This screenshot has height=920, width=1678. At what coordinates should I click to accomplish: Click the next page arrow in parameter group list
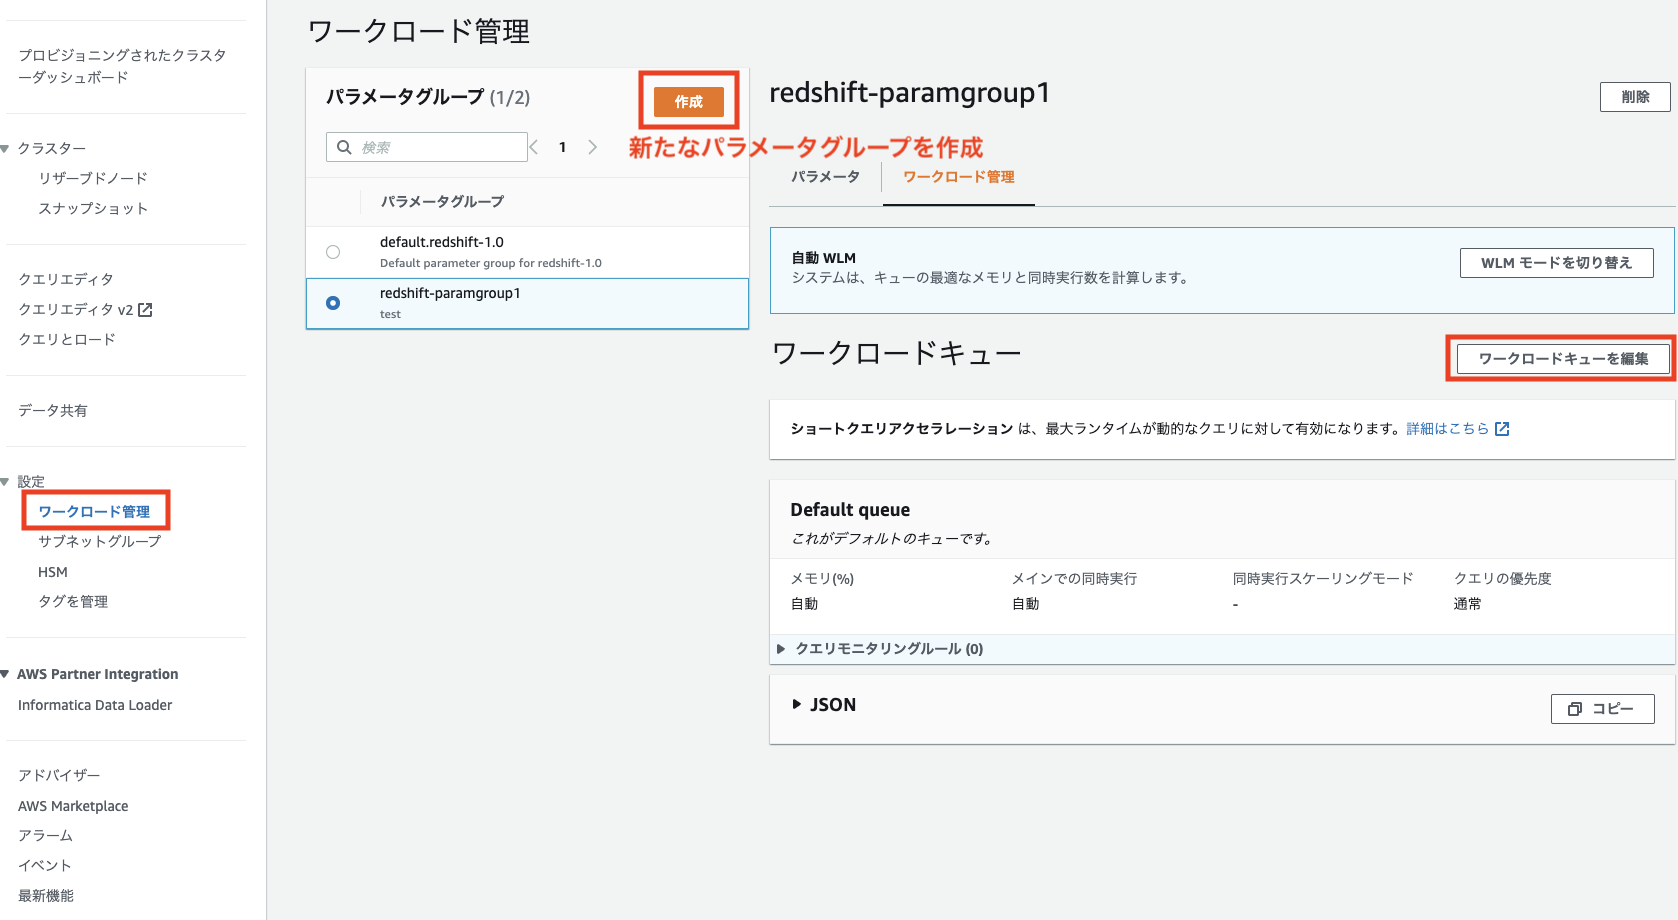click(x=592, y=146)
